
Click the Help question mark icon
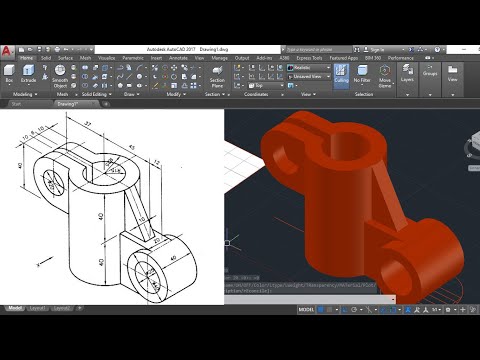(437, 50)
